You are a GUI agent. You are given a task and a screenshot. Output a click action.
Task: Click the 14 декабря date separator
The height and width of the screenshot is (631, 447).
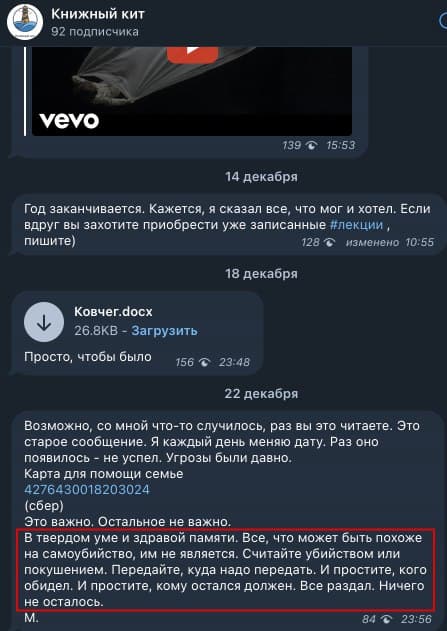pos(262,177)
